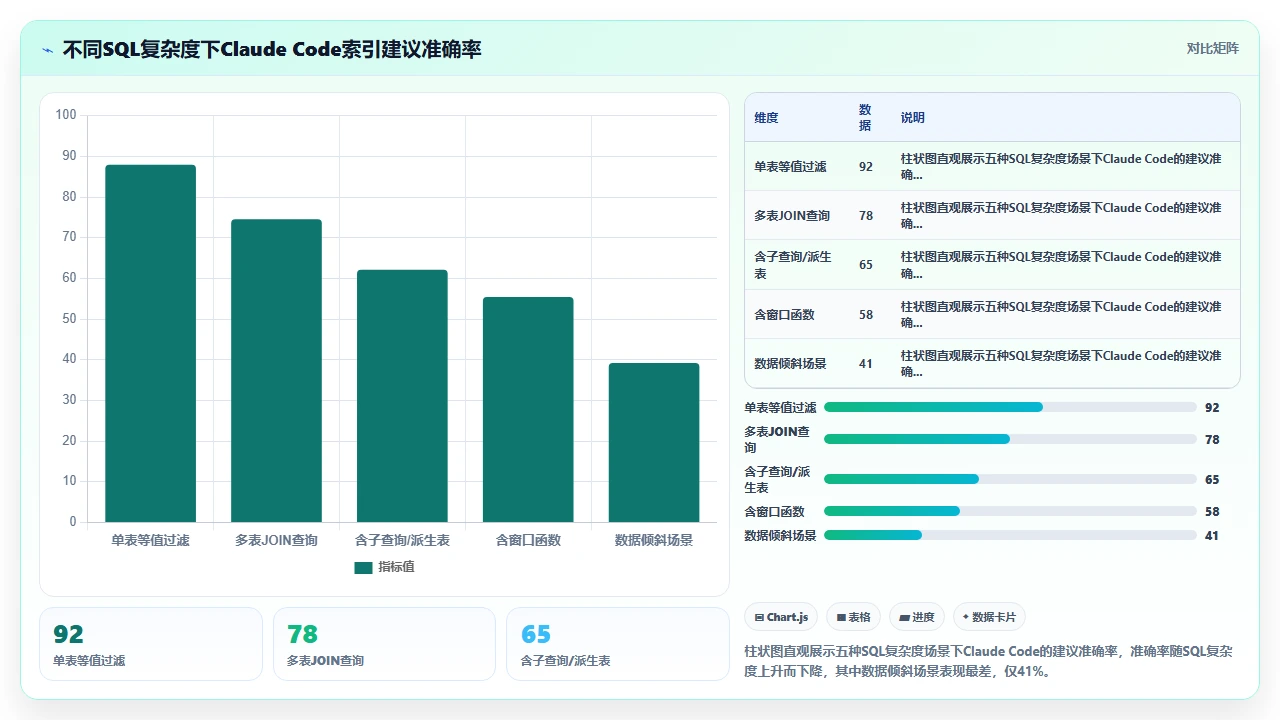Click the 说明 table column header
The height and width of the screenshot is (720, 1280).
(913, 117)
